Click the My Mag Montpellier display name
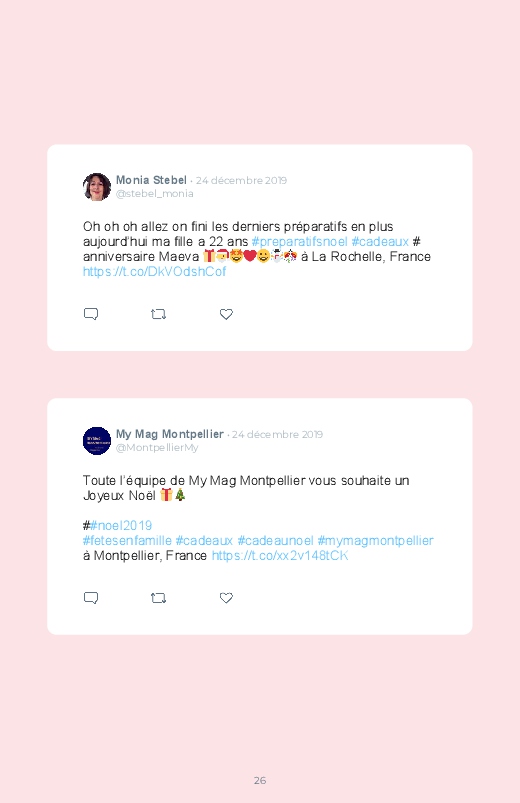Viewport: 520px width, 803px height. click(170, 434)
